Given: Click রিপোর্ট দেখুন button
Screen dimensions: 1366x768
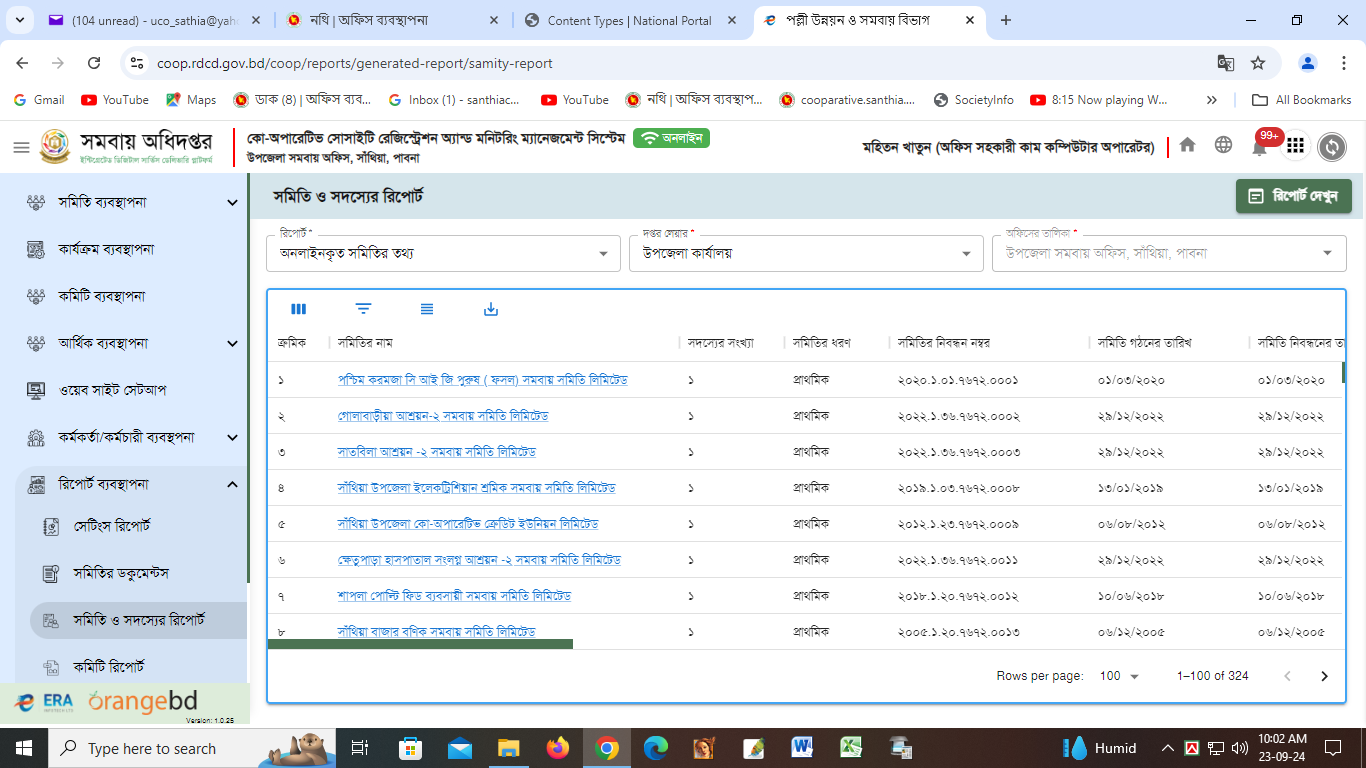Looking at the screenshot, I should (1294, 196).
